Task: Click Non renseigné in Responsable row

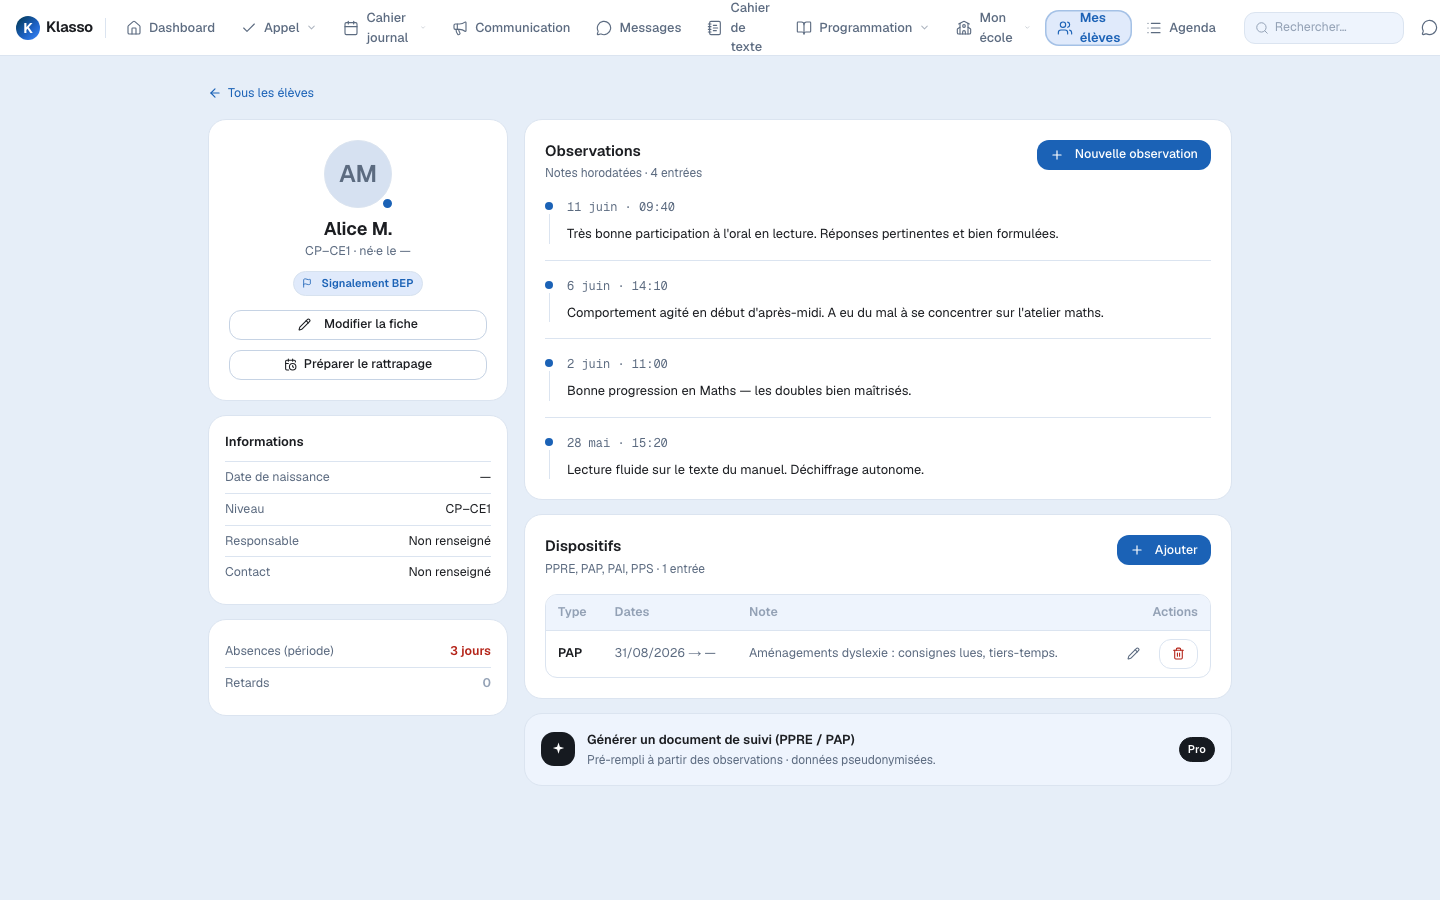Action: 450,541
